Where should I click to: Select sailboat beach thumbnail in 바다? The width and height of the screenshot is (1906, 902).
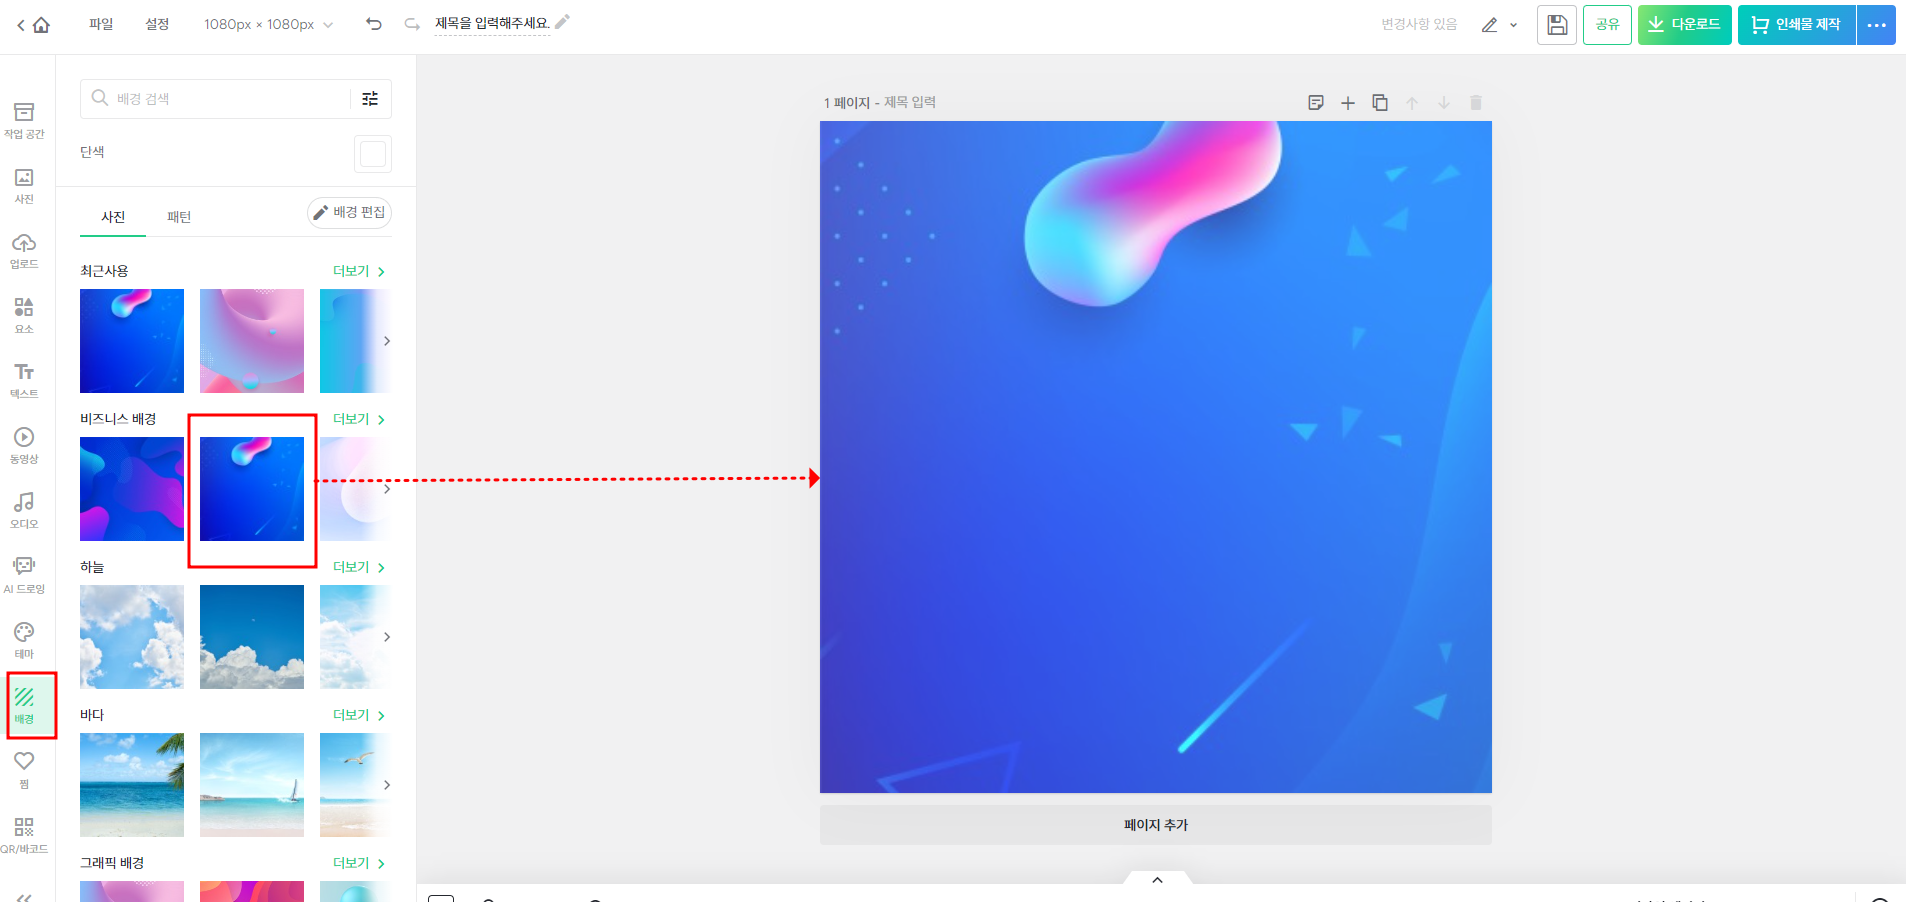pyautogui.click(x=252, y=785)
